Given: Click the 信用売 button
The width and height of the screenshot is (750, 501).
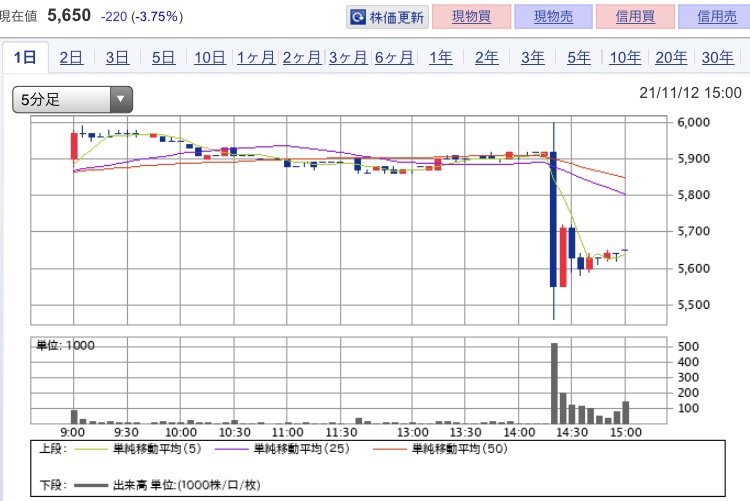Looking at the screenshot, I should tap(716, 17).
